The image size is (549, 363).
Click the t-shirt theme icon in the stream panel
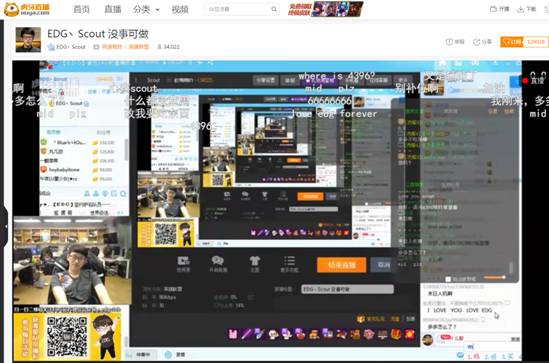coord(255,261)
